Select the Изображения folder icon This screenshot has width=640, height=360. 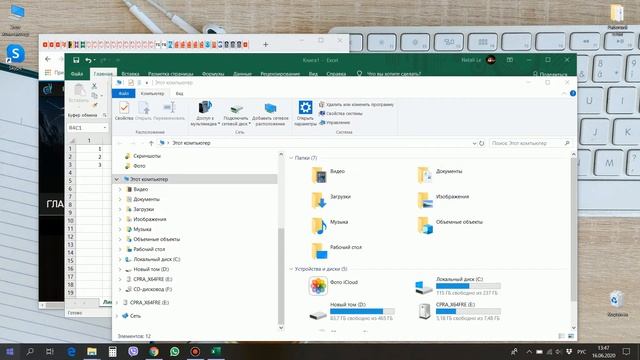(x=424, y=200)
